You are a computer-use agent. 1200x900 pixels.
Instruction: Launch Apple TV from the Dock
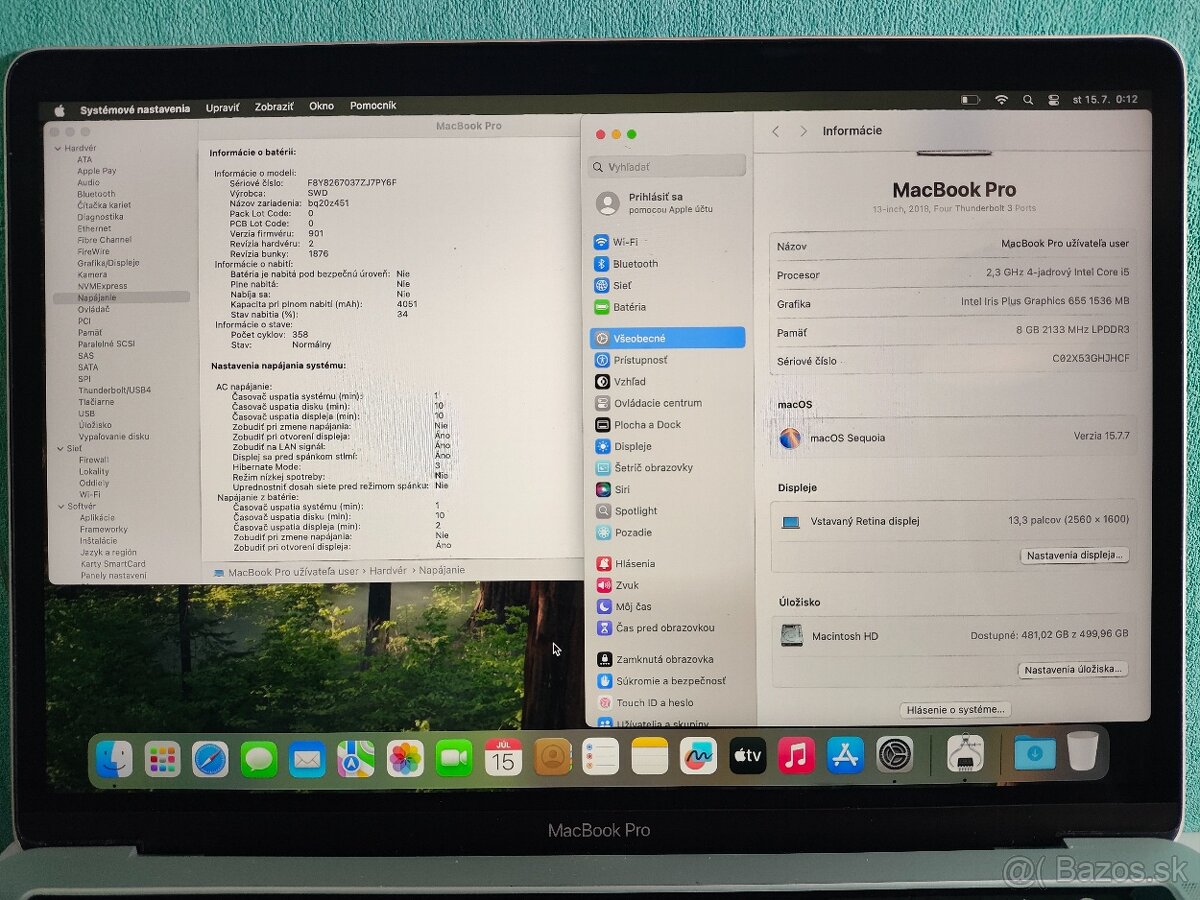click(x=747, y=756)
